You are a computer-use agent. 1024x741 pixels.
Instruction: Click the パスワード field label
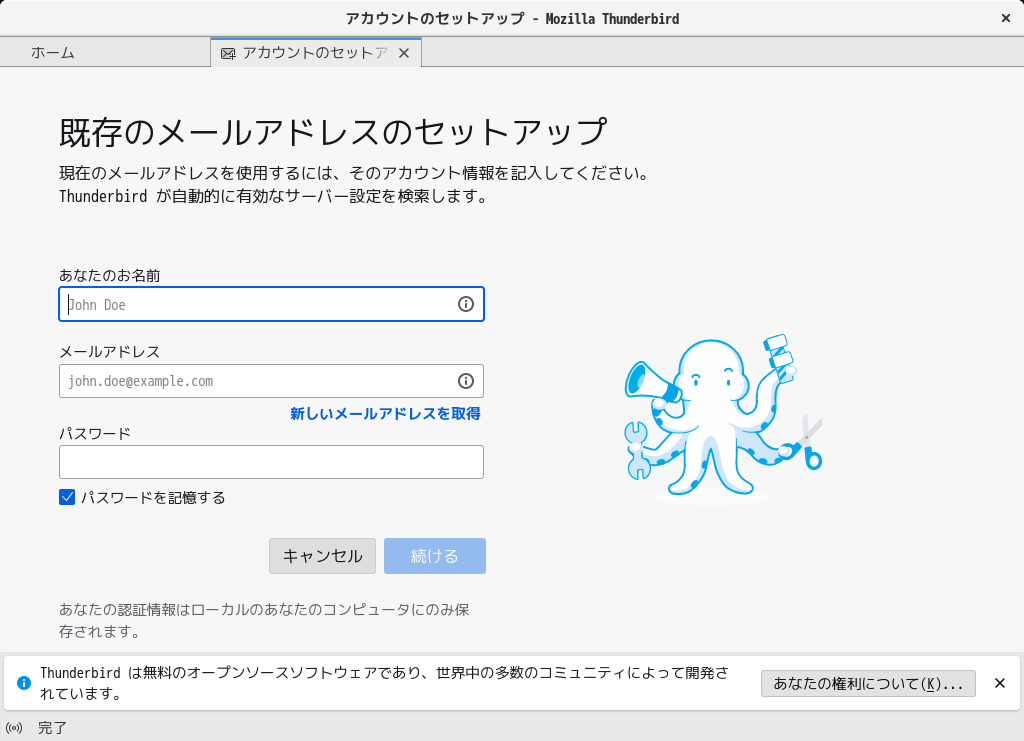click(x=95, y=434)
